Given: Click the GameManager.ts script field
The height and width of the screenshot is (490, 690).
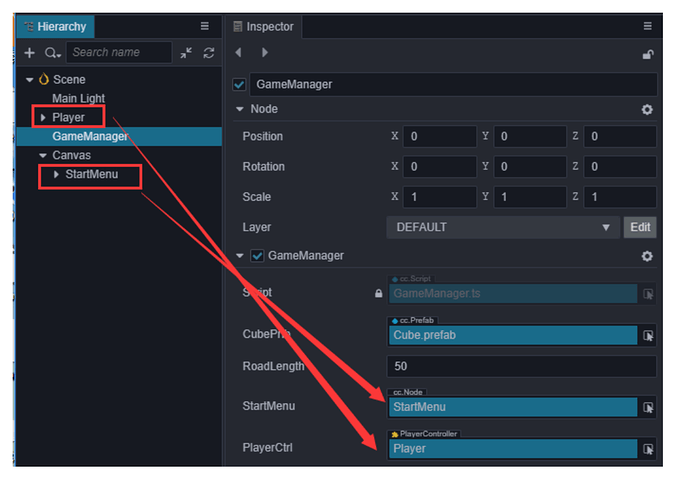Looking at the screenshot, I should coord(513,294).
